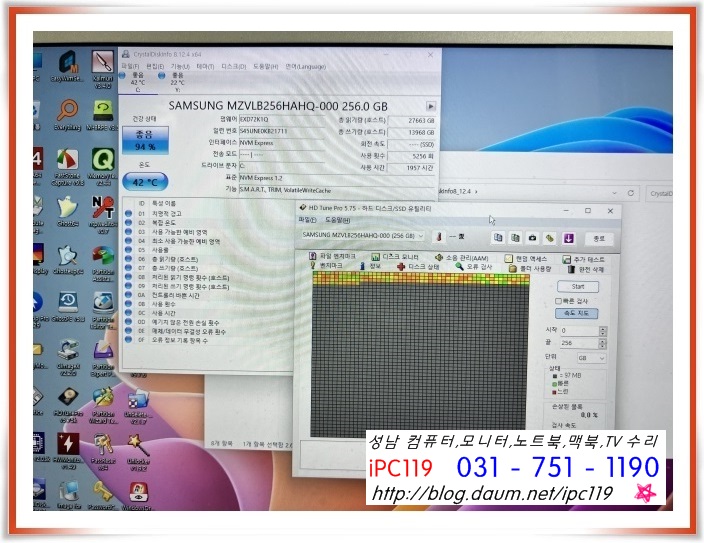The width and height of the screenshot is (704, 543).
Task: Open the GhostPE clock-drive shortcut
Action: (68, 308)
